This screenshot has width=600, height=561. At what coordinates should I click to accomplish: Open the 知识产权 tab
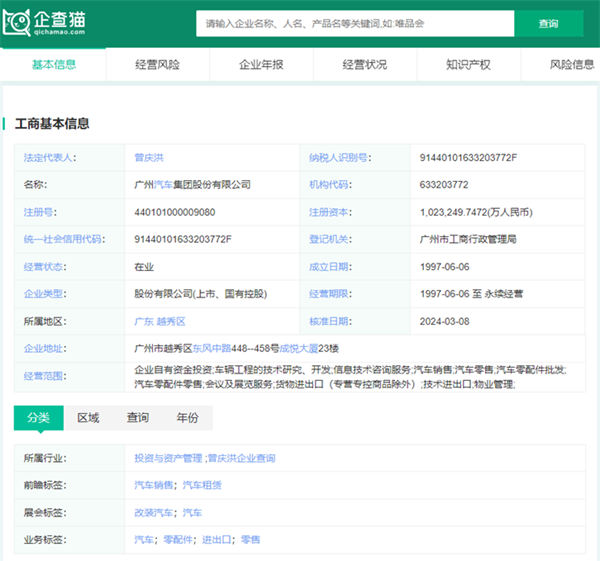[x=468, y=65]
